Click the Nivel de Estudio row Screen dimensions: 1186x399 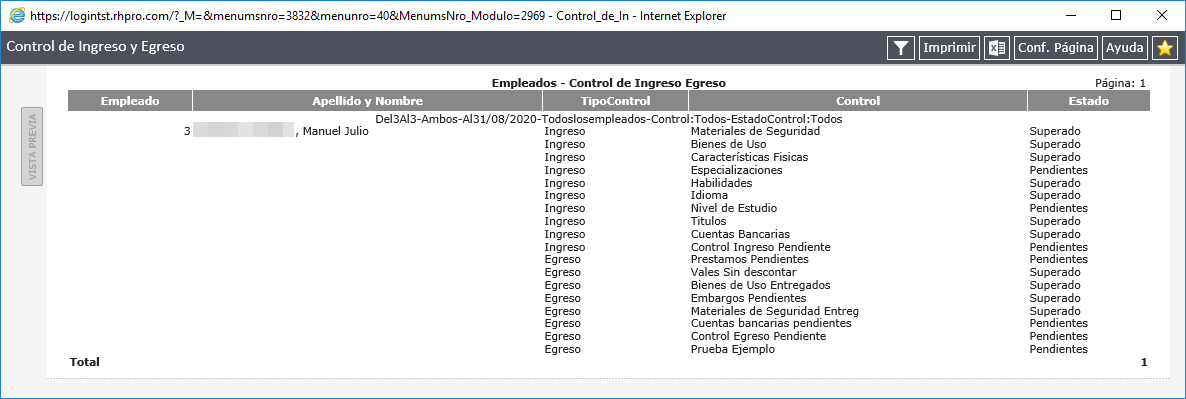pyautogui.click(x=734, y=208)
